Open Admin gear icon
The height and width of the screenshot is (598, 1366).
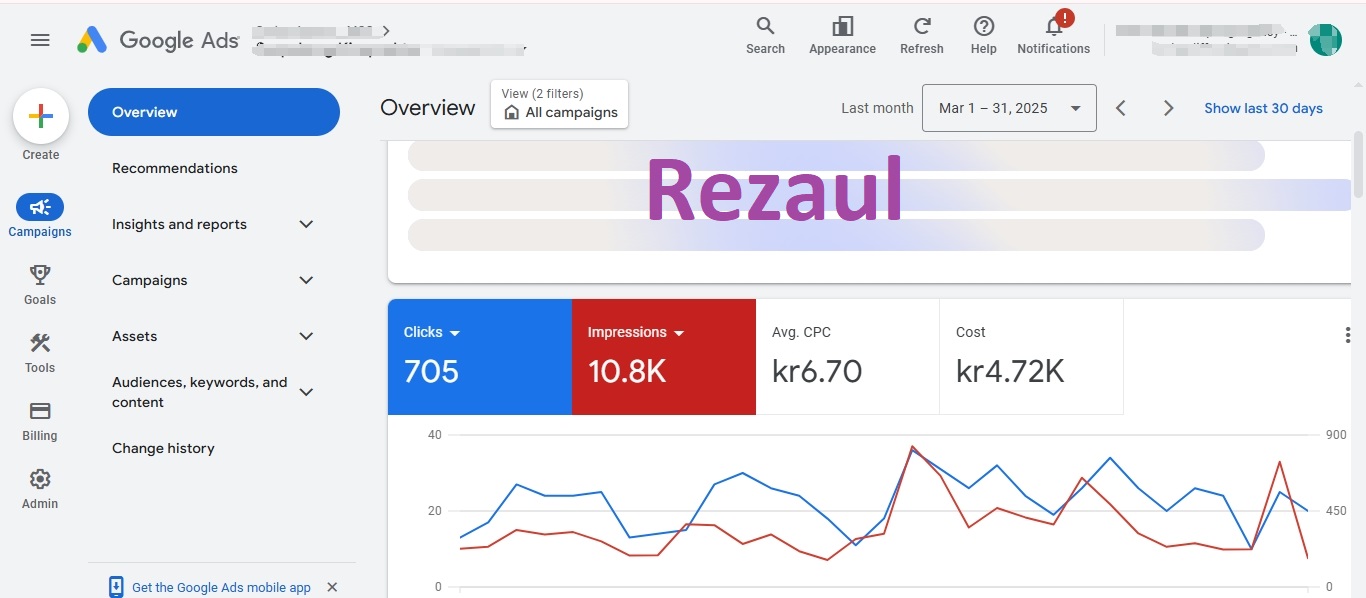(x=40, y=479)
